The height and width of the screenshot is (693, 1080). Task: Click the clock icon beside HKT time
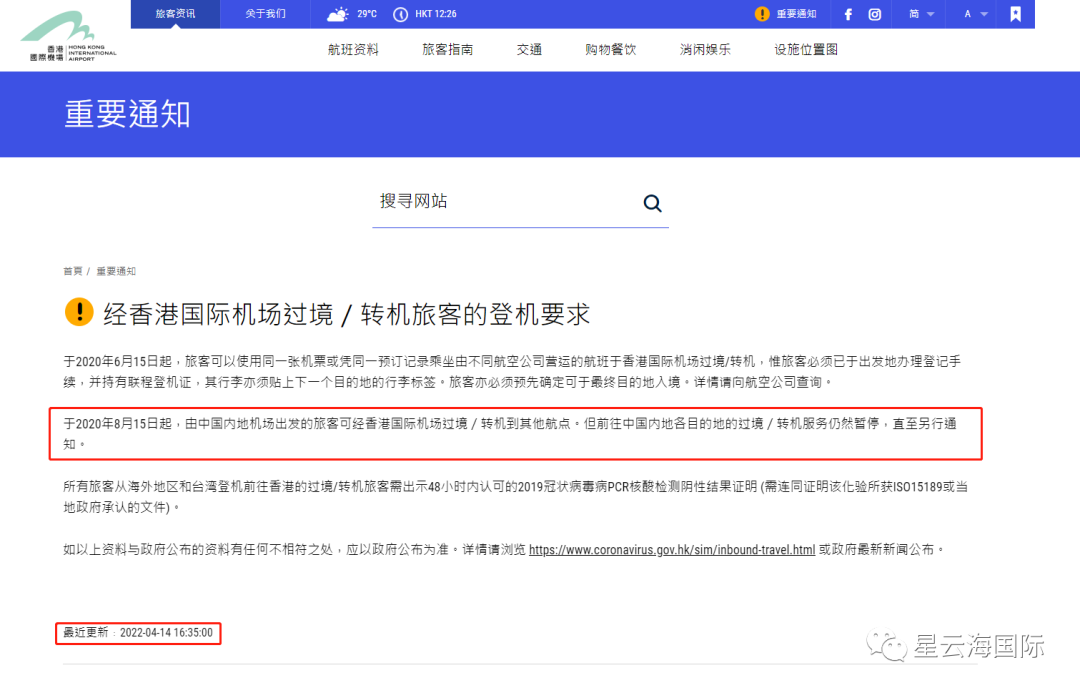pyautogui.click(x=400, y=14)
